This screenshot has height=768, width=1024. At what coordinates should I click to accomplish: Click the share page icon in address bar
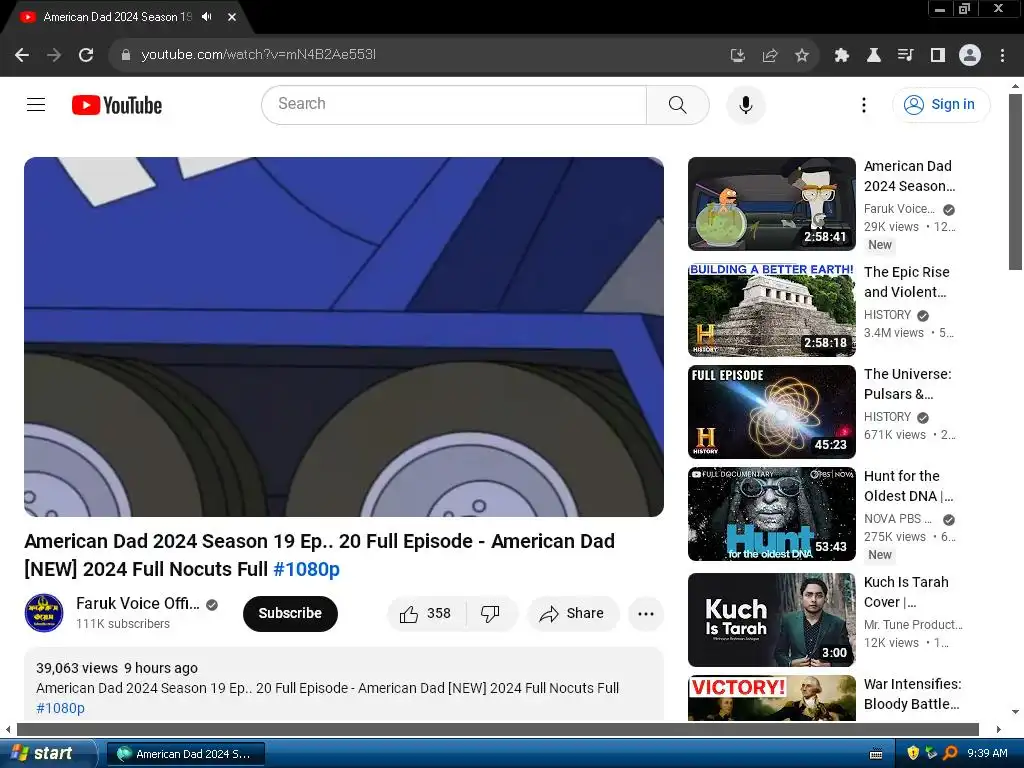click(x=769, y=56)
